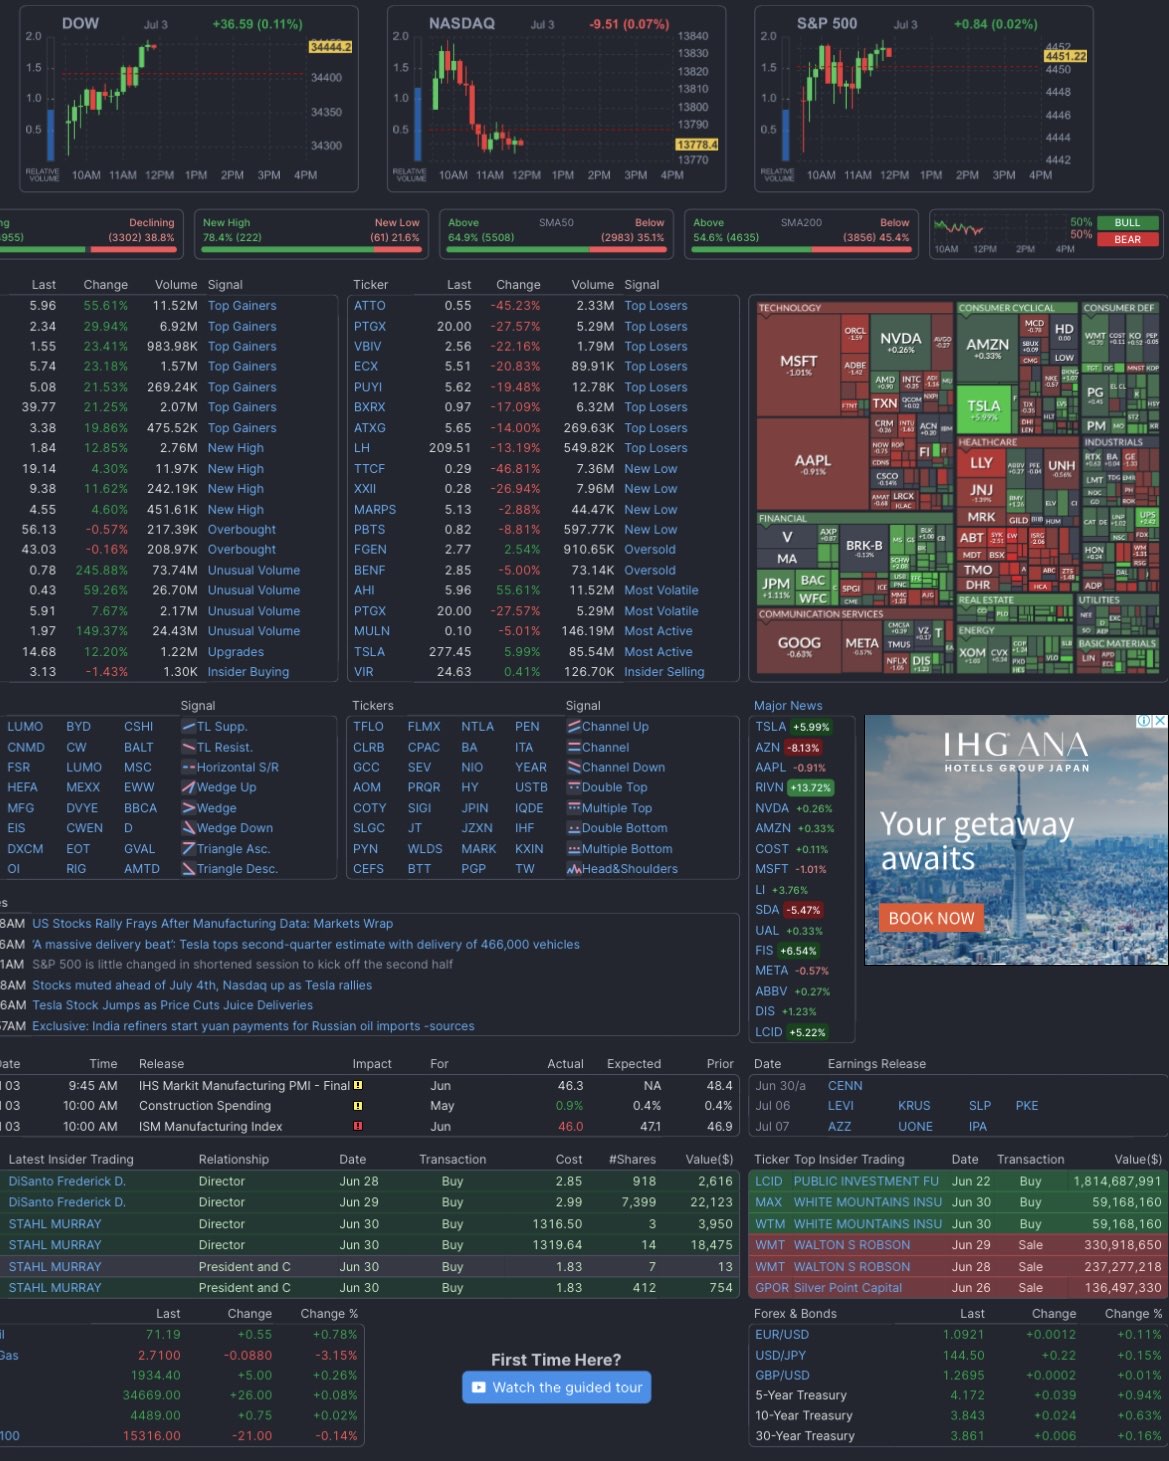The image size is (1169, 1461).
Task: Click the Channel Up pattern icon
Action: click(x=574, y=727)
